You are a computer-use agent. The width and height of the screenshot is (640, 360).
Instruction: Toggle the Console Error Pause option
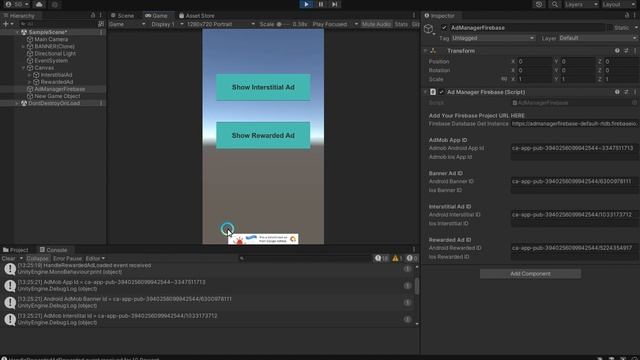click(x=67, y=258)
